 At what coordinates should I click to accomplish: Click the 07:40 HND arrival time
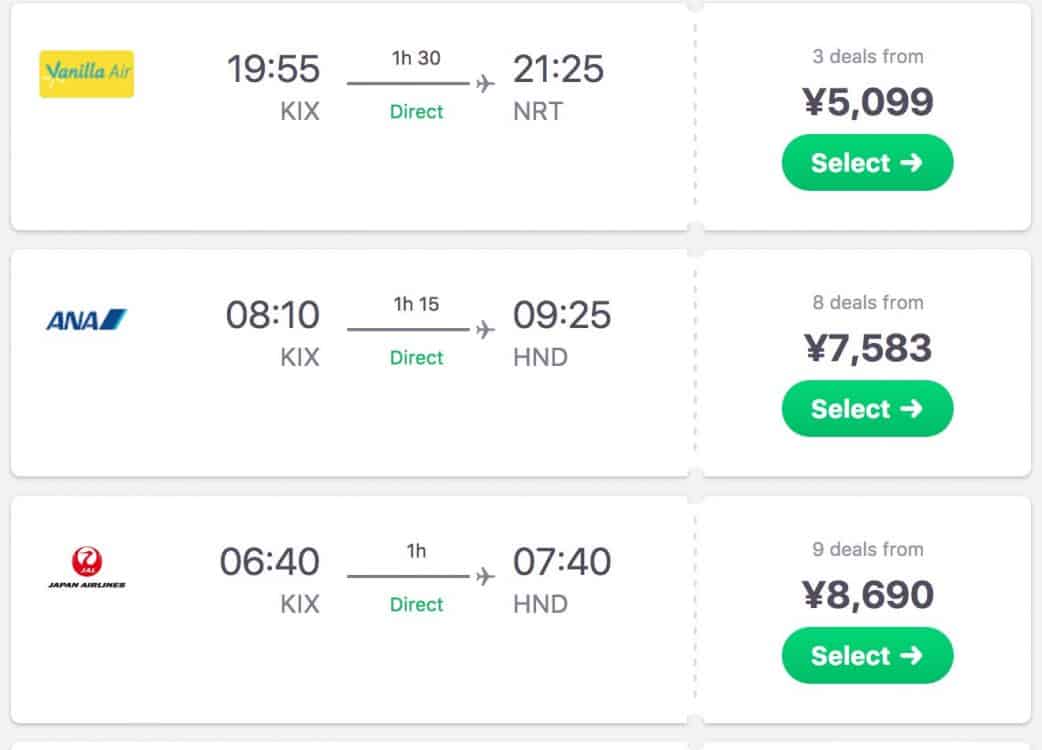pos(561,563)
